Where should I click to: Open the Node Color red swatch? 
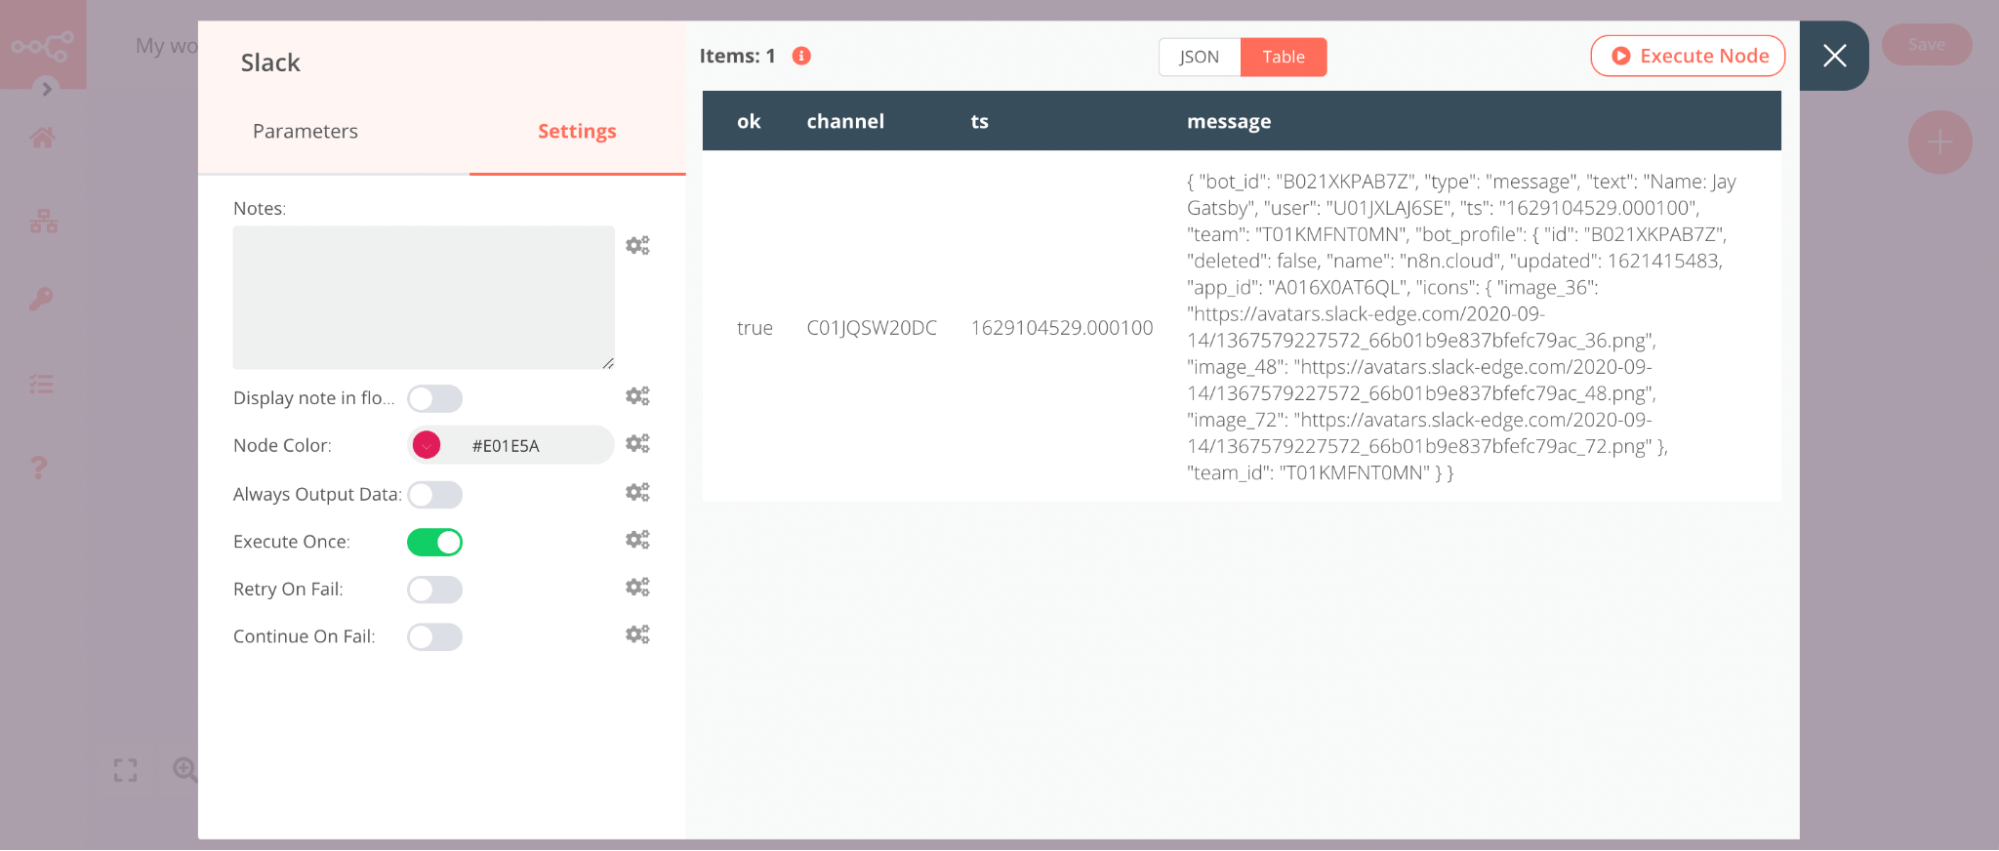[x=427, y=445]
